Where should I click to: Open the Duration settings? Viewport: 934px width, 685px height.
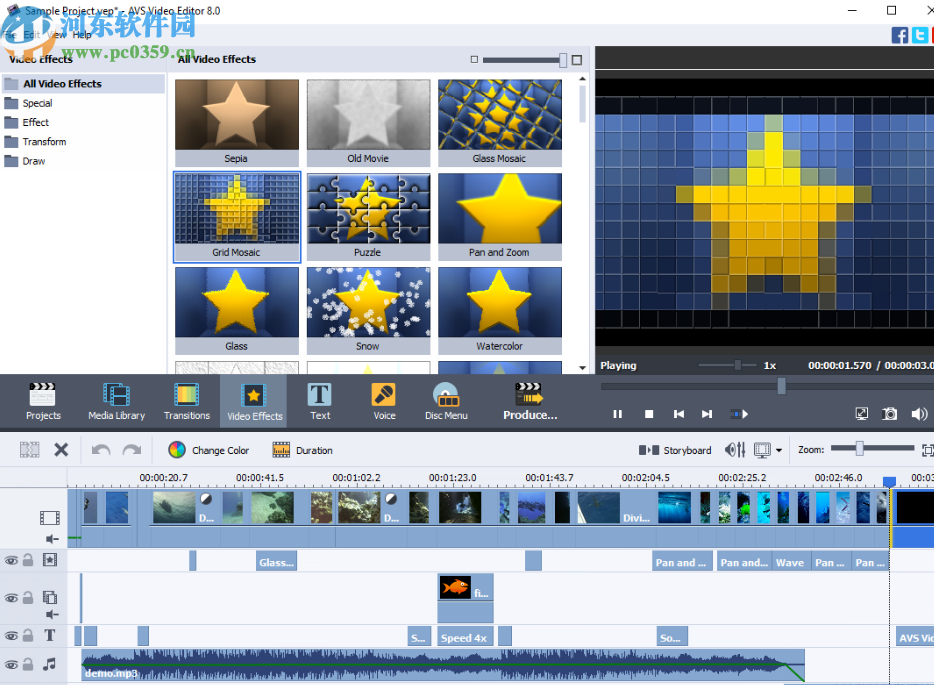pos(302,450)
